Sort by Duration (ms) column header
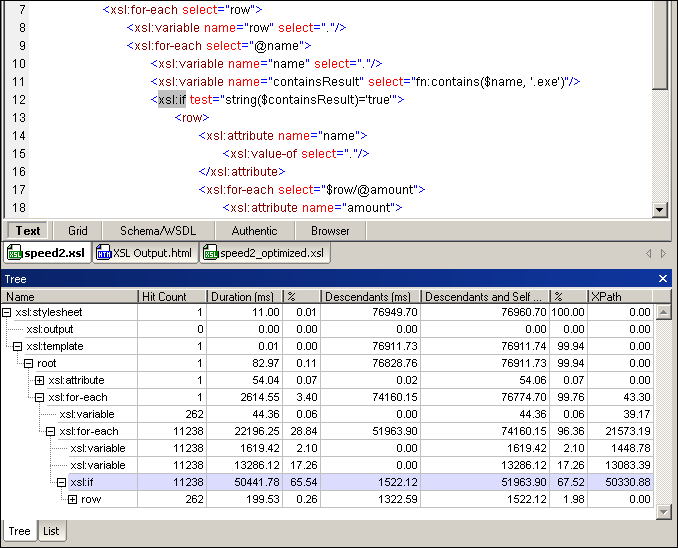 [243, 297]
